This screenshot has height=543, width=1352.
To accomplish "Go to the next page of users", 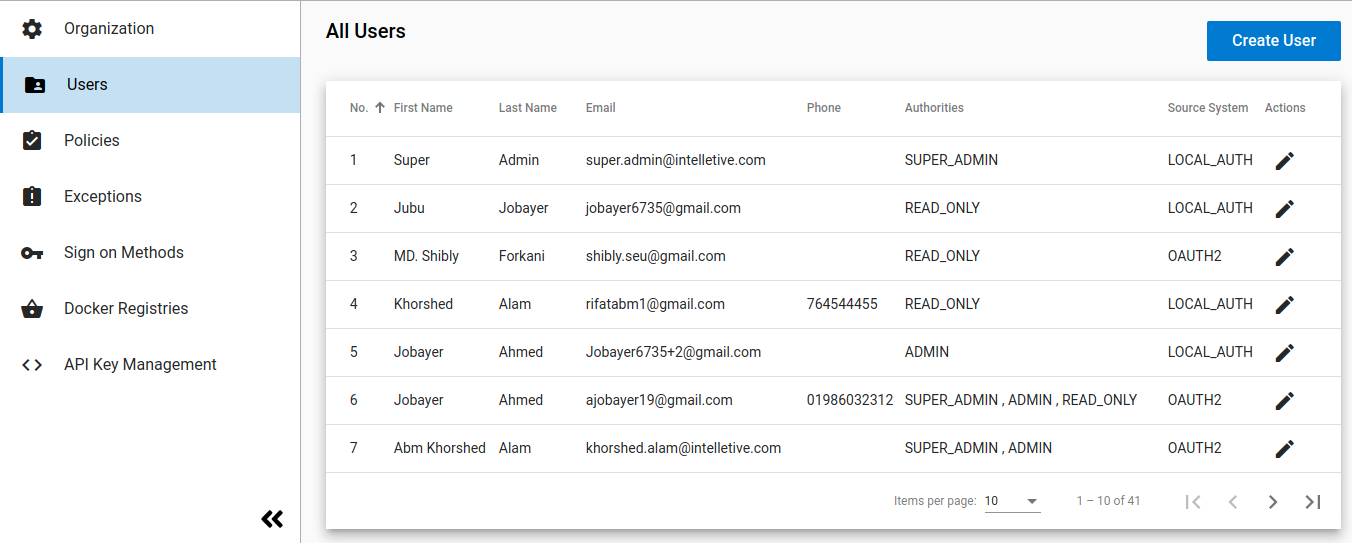I will click(1273, 502).
